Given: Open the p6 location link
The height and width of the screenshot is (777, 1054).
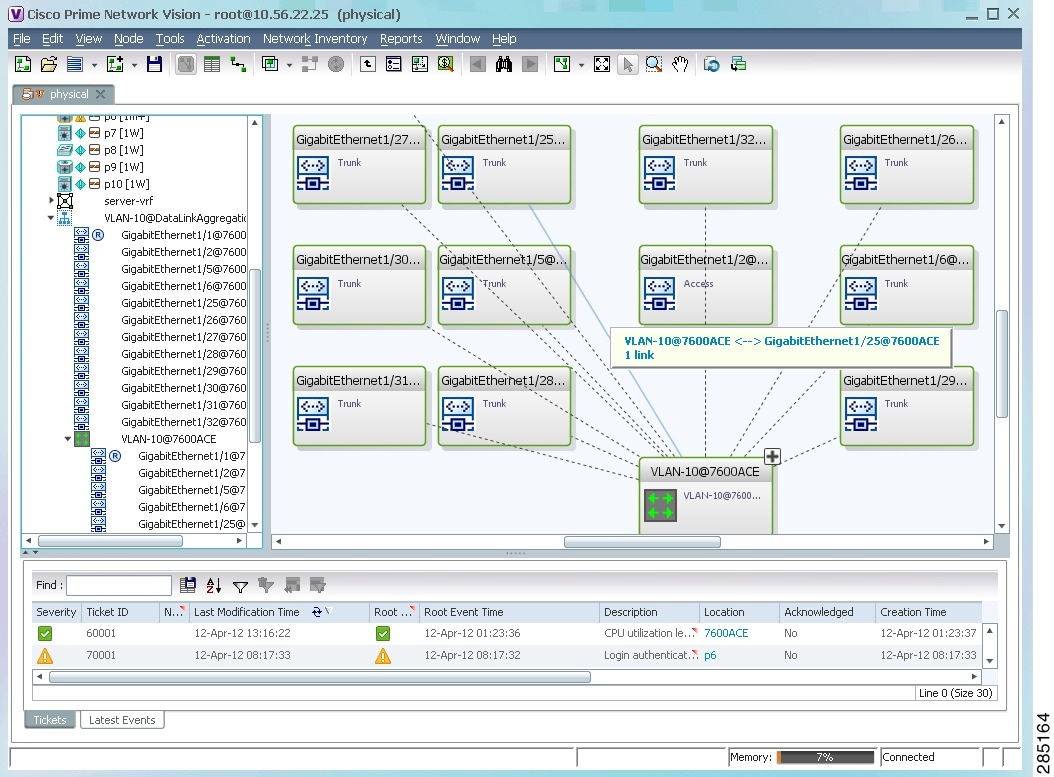Looking at the screenshot, I should point(710,655).
